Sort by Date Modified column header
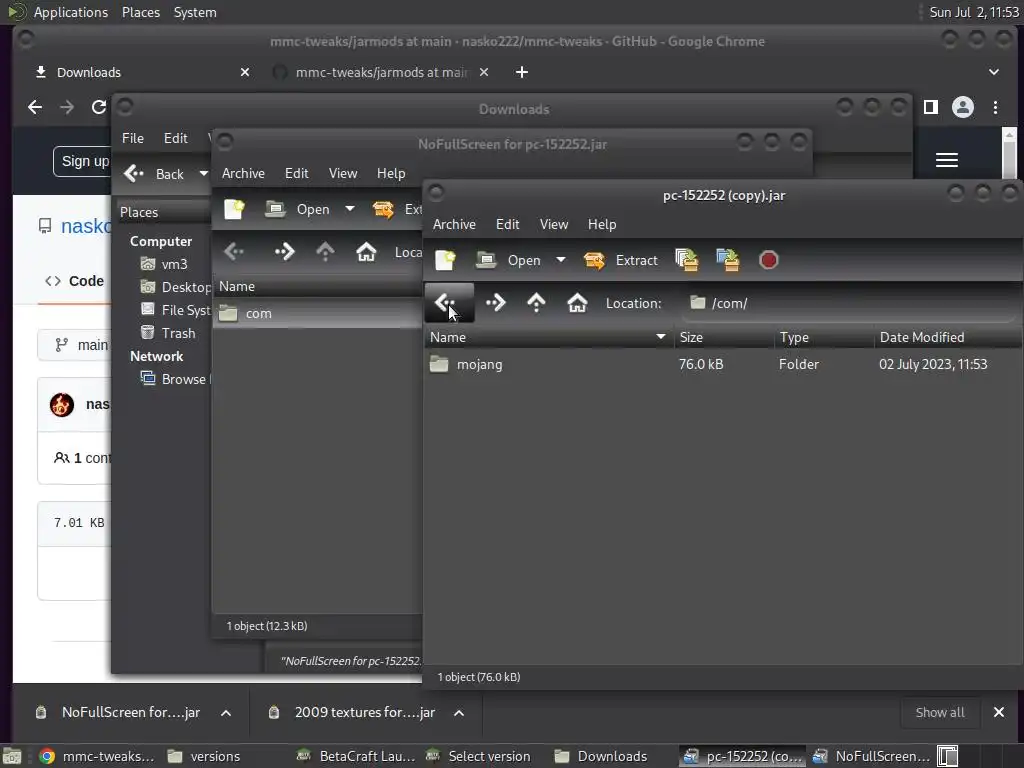 (948, 337)
